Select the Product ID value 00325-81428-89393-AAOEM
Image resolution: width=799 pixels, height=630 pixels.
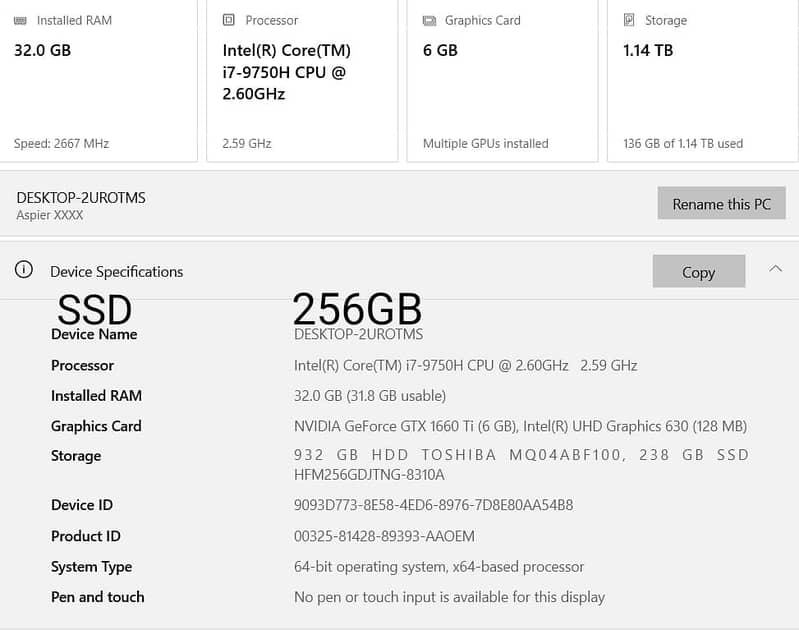[384, 536]
